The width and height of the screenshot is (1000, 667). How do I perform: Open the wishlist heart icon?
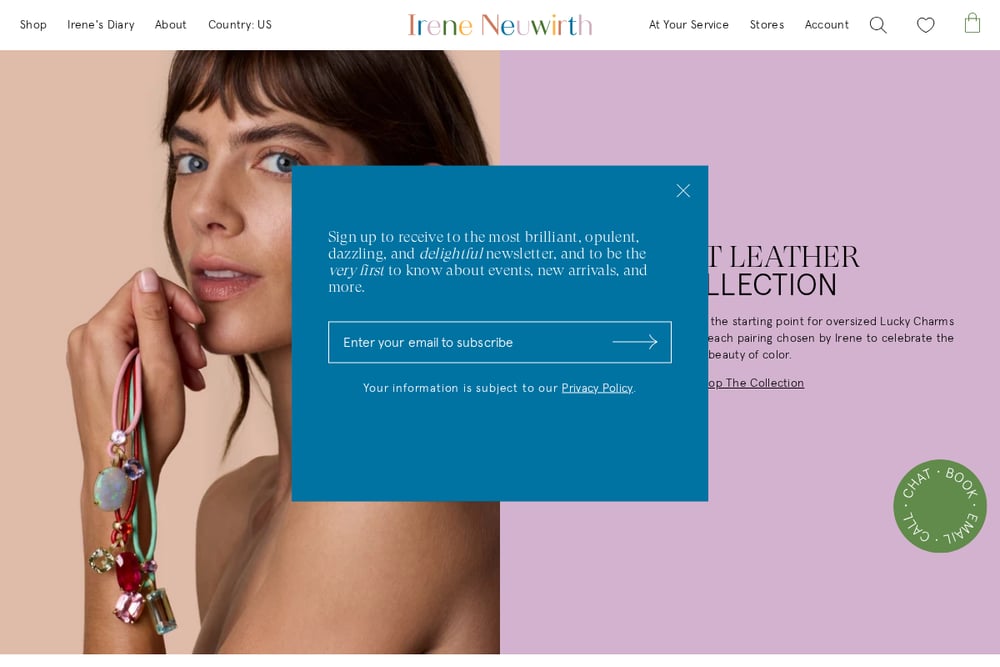coord(925,25)
